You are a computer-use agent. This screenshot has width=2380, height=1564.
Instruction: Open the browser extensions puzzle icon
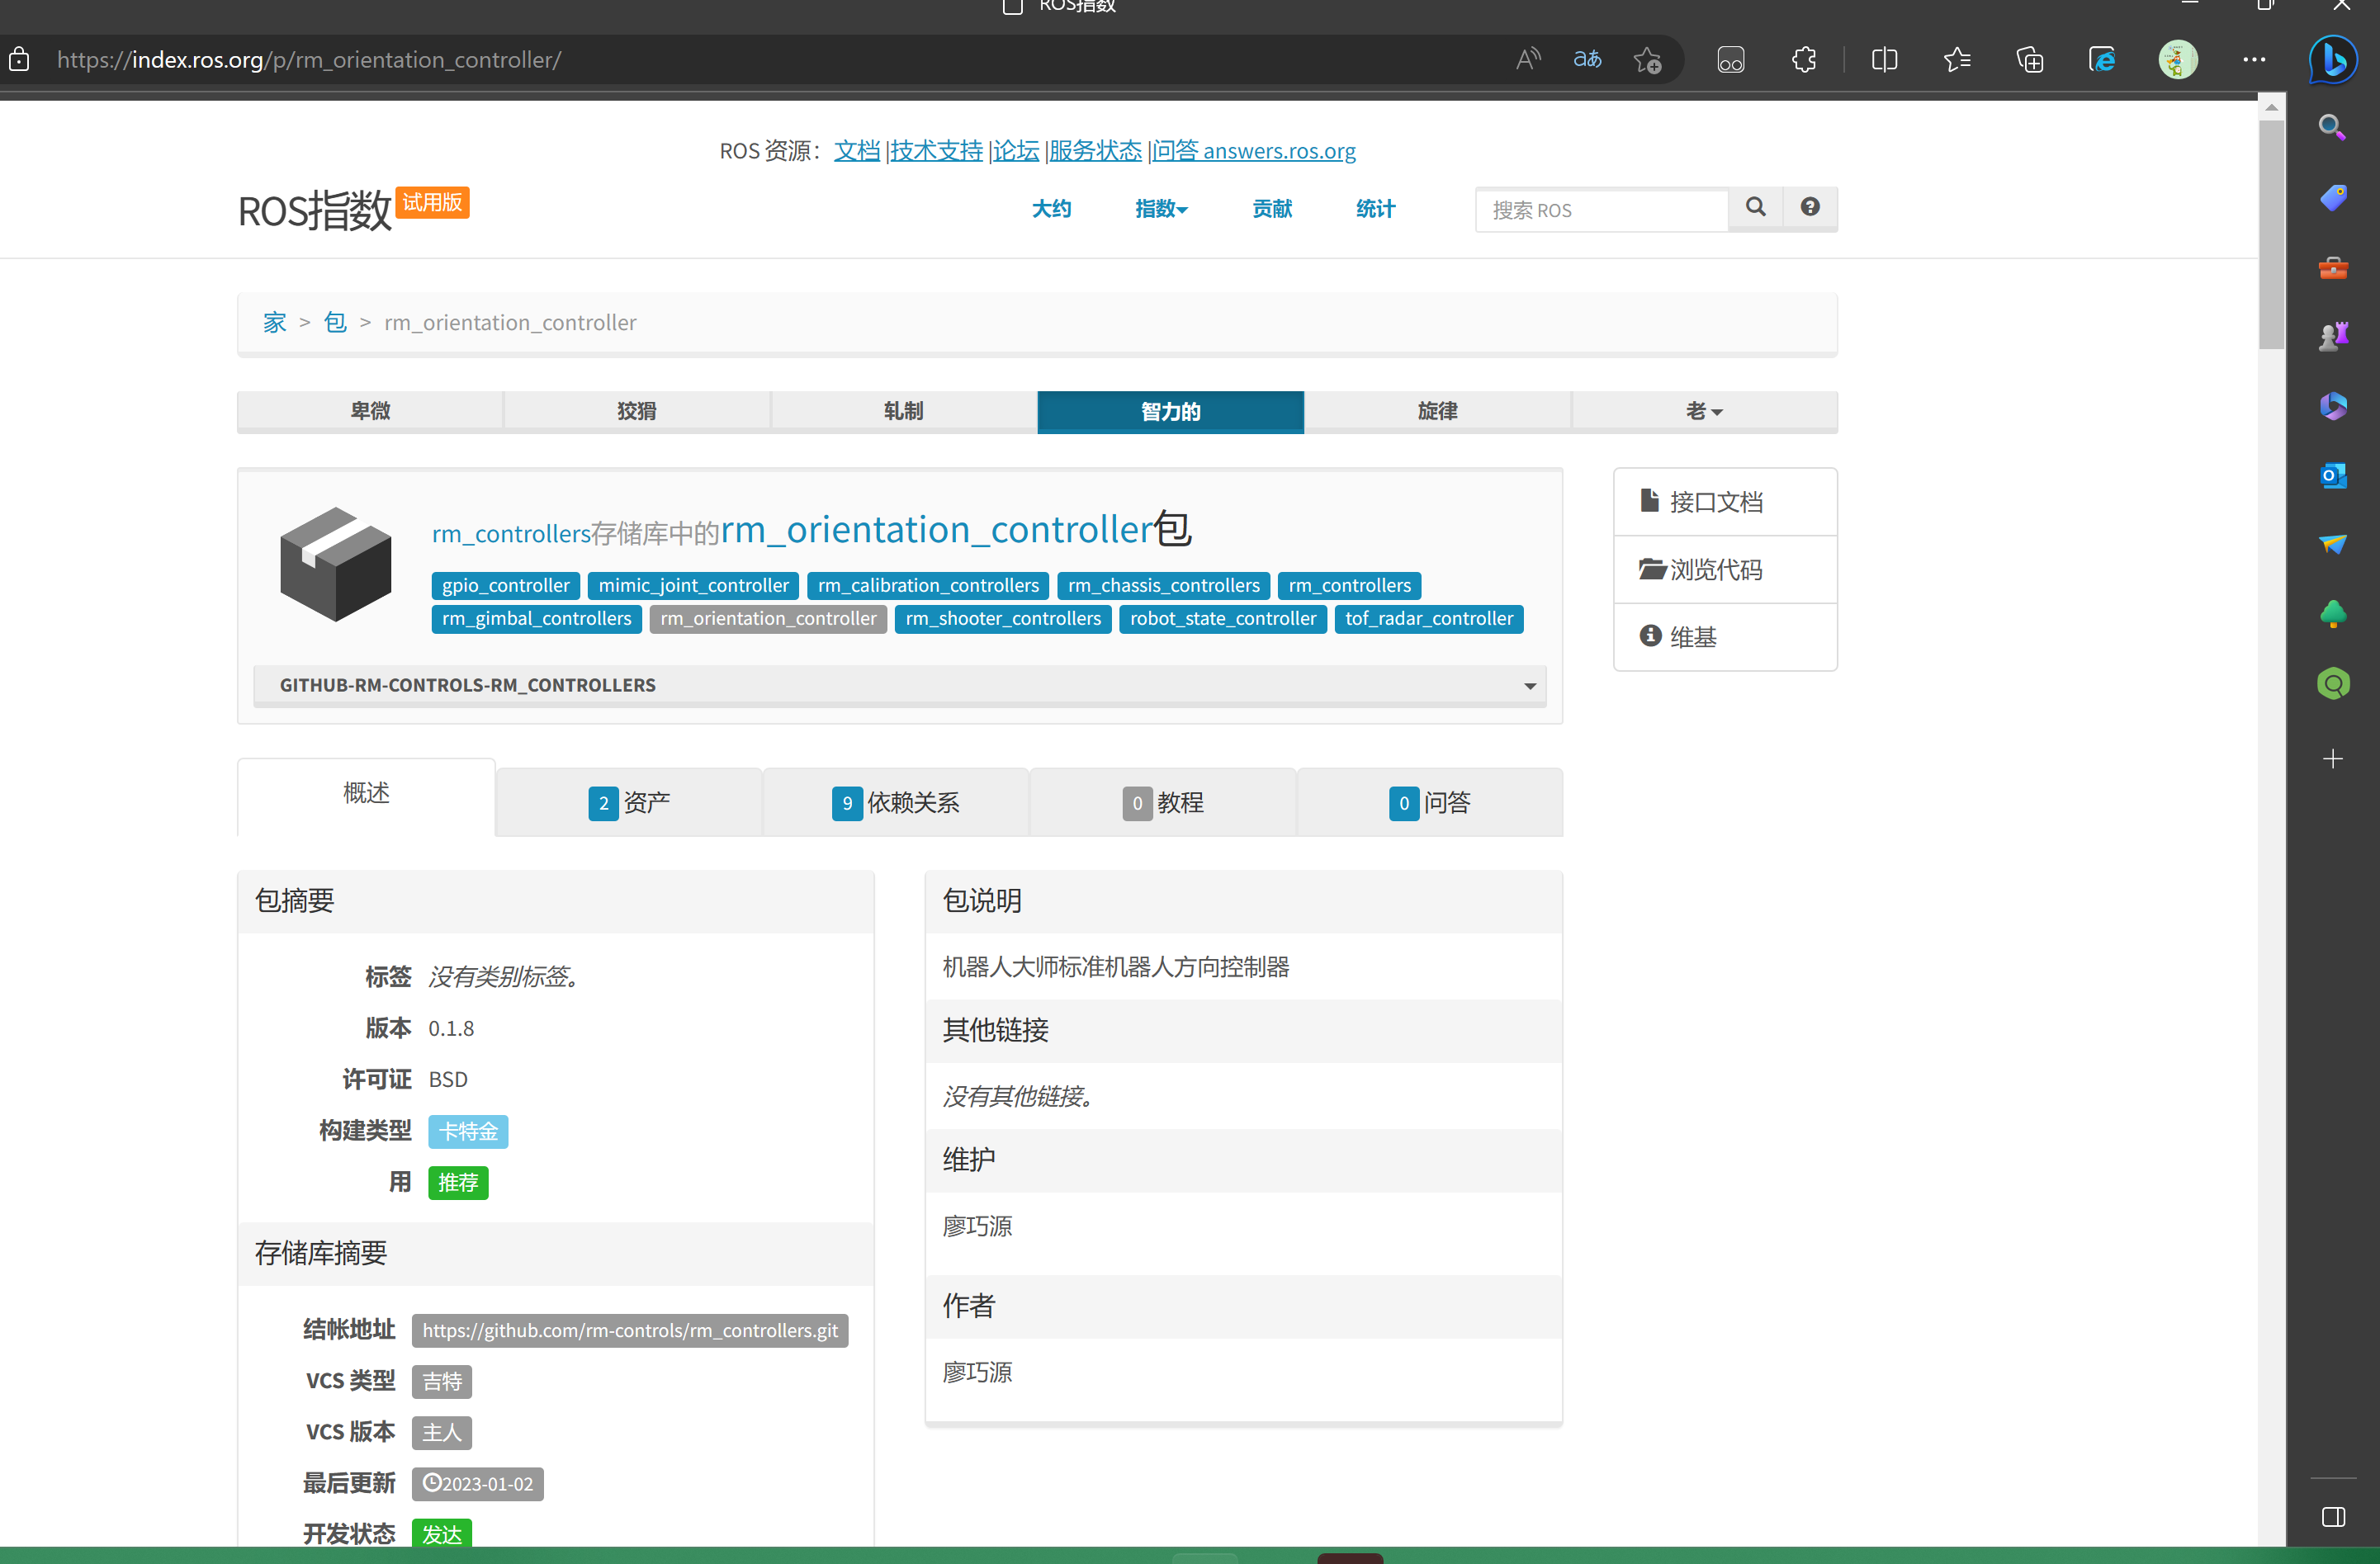1803,59
